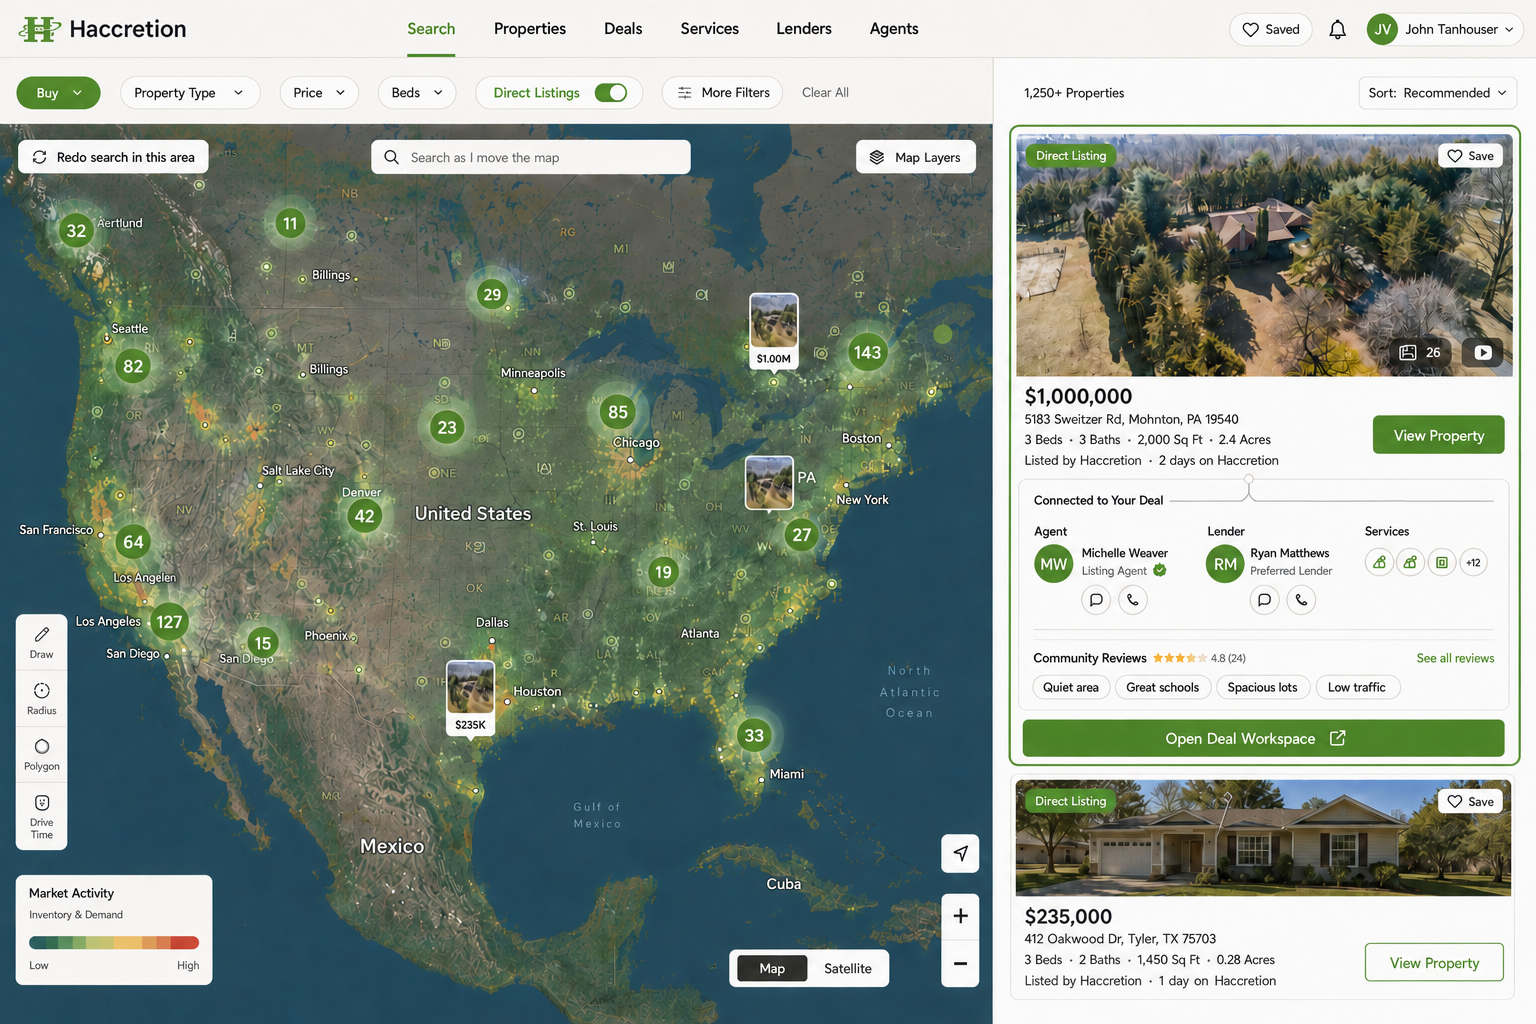This screenshot has width=1536, height=1024.
Task: Click the locate-me arrow on map
Action: coord(960,853)
